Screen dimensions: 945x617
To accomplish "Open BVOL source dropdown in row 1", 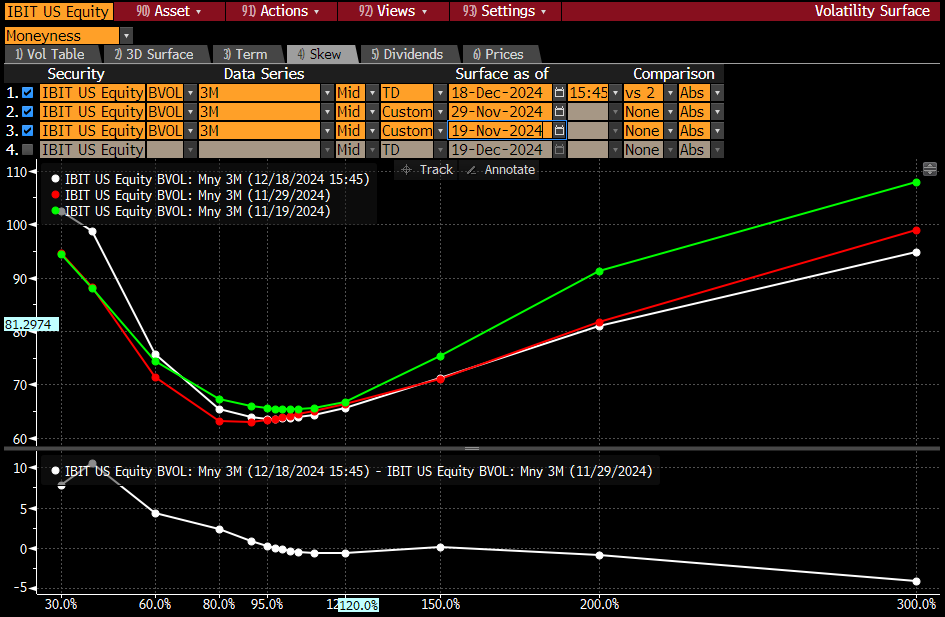I will [190, 93].
